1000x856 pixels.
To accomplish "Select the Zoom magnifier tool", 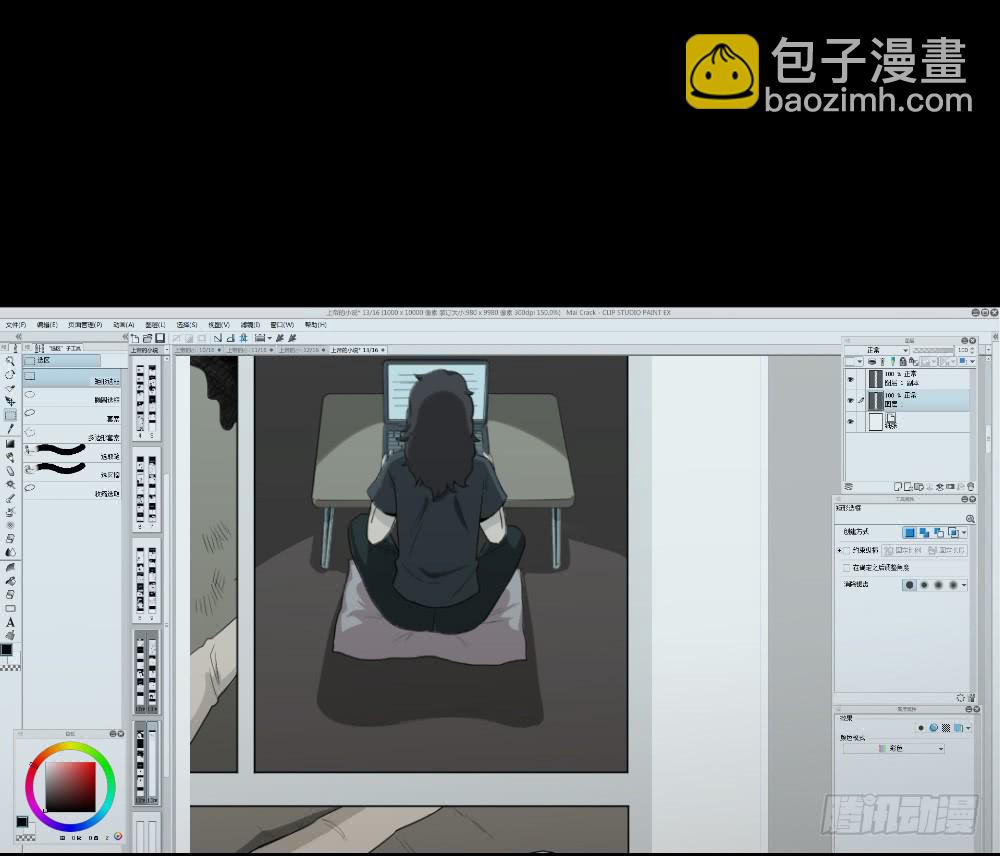I will 10,361.
